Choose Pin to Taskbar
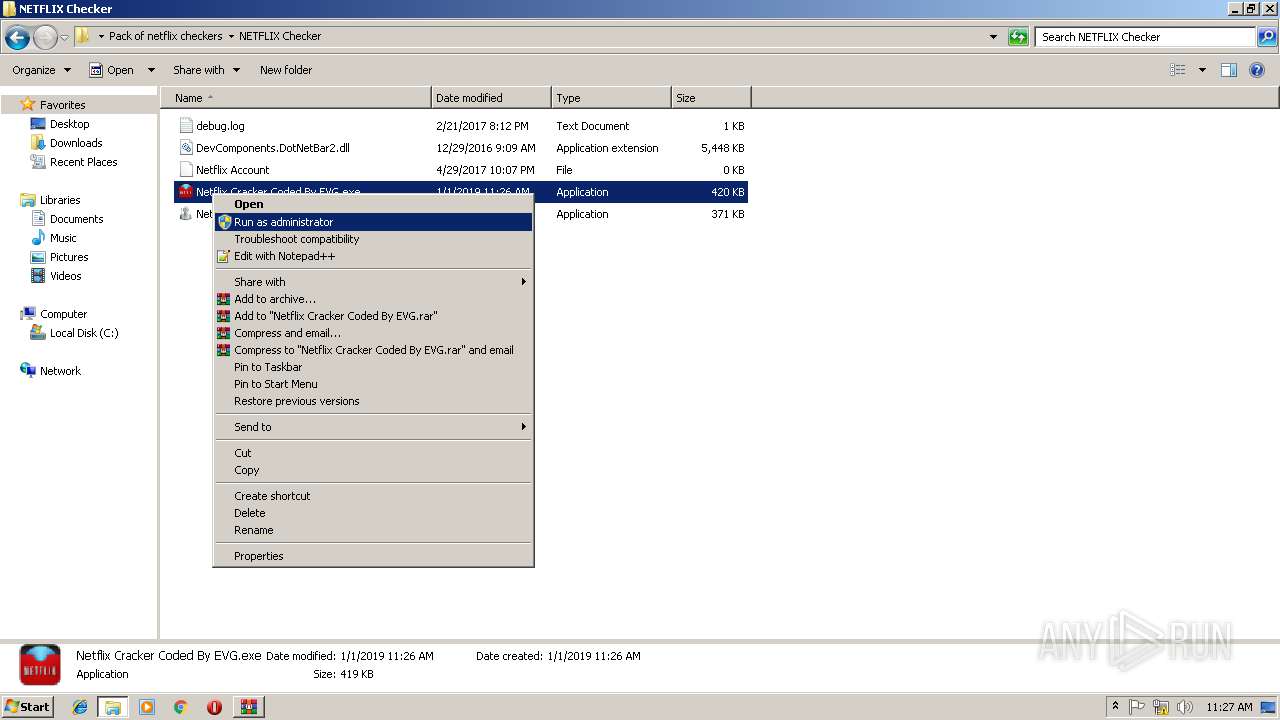 (x=374, y=367)
